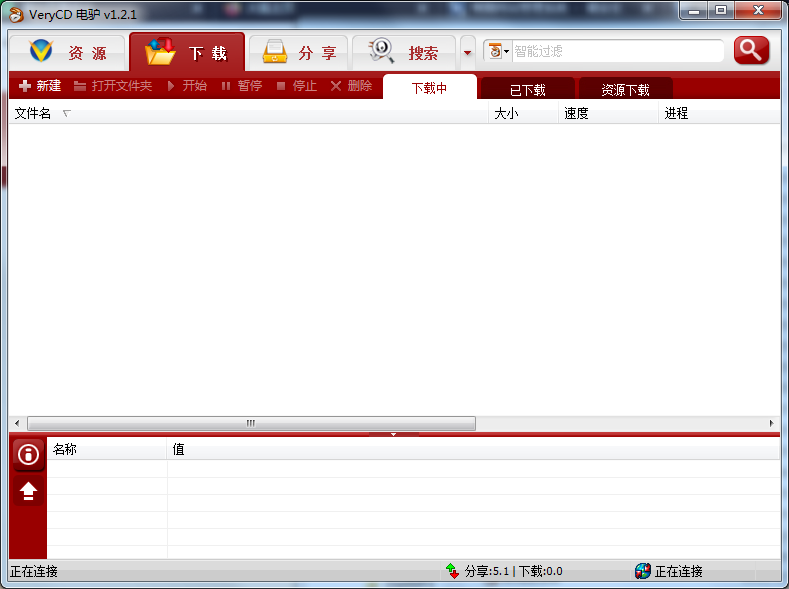Select the 资源下载 tab
Viewport: 789px width, 589px height.
[625, 89]
